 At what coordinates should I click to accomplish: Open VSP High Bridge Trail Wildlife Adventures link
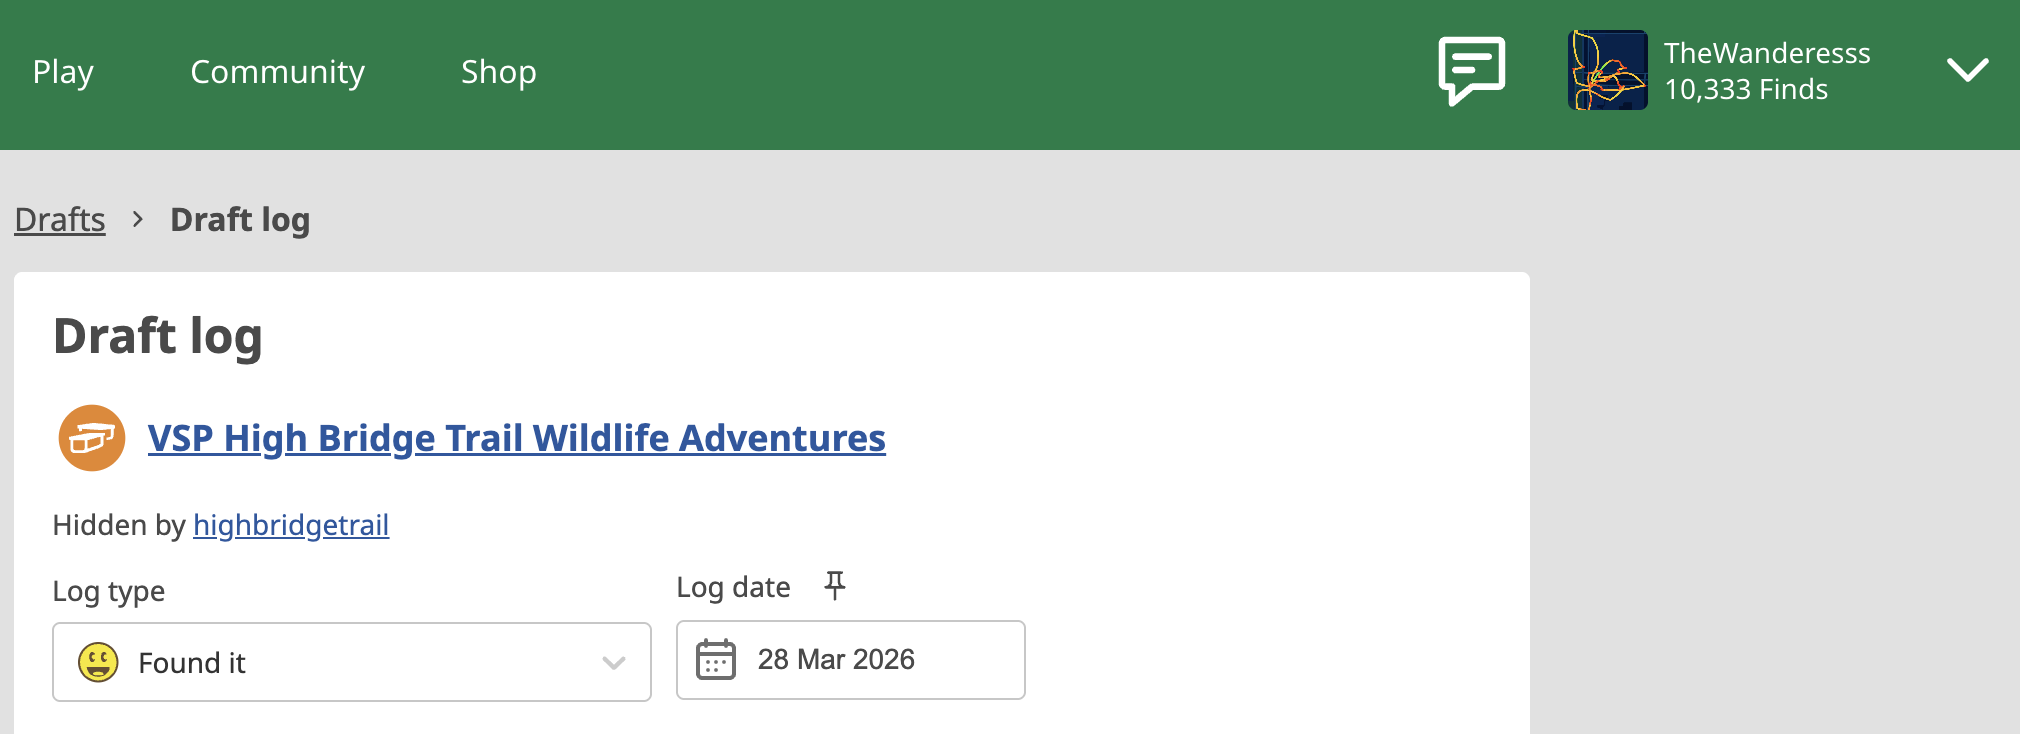(x=516, y=438)
